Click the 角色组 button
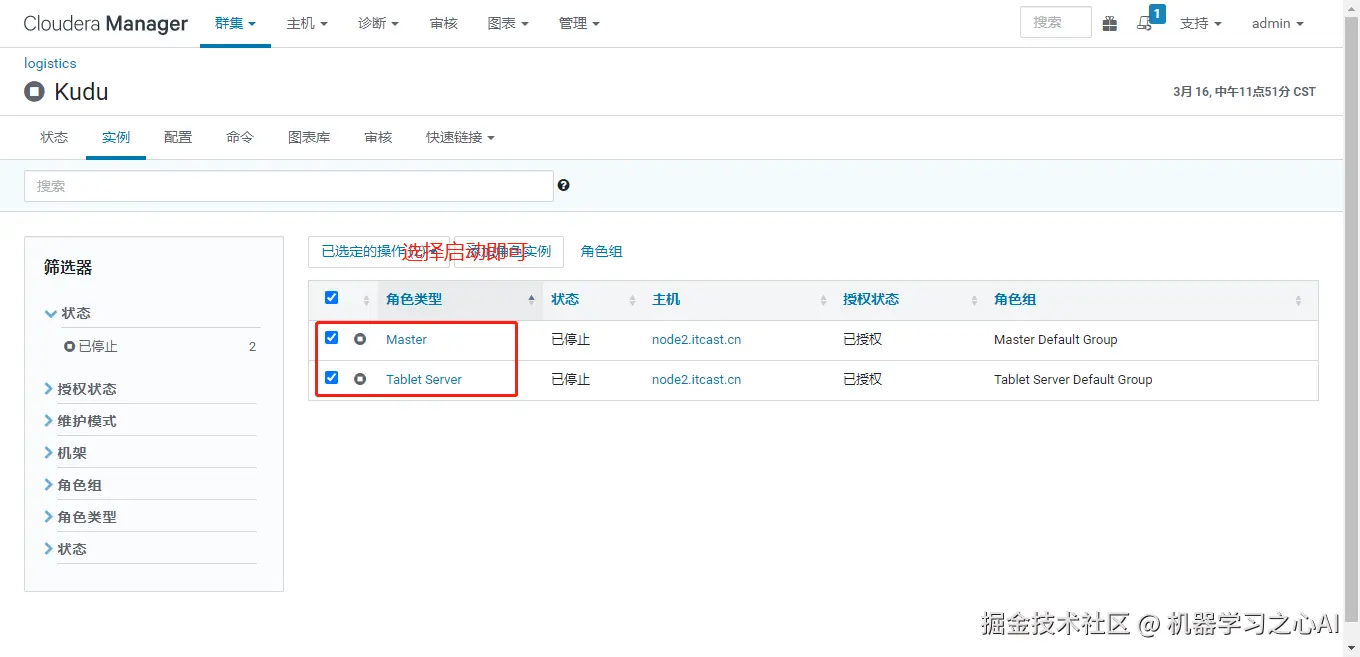The image size is (1360, 657). click(601, 252)
